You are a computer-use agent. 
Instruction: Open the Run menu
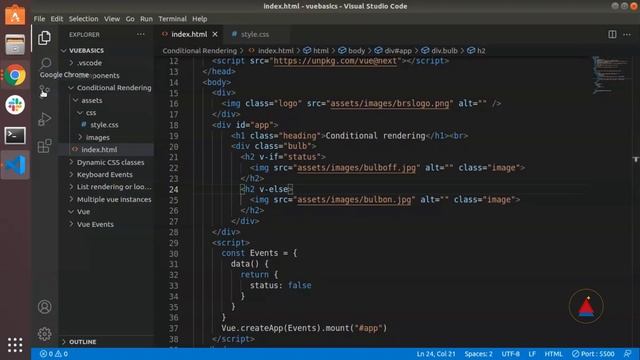coord(146,19)
